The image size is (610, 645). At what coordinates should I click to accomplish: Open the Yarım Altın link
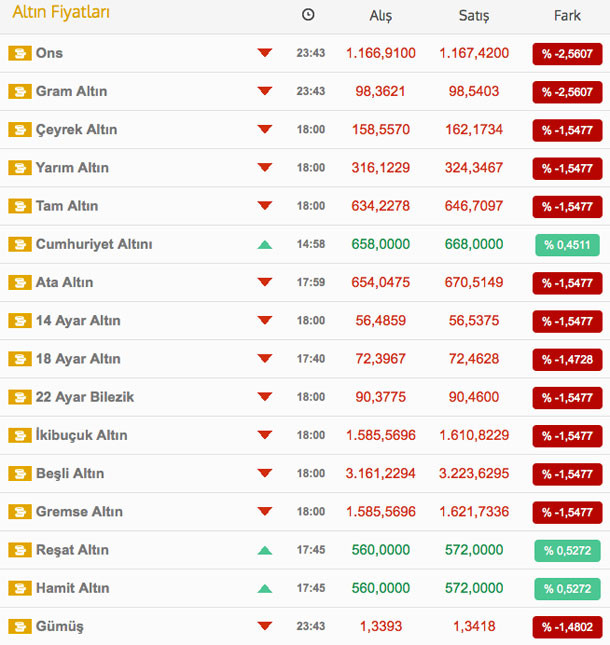point(72,168)
